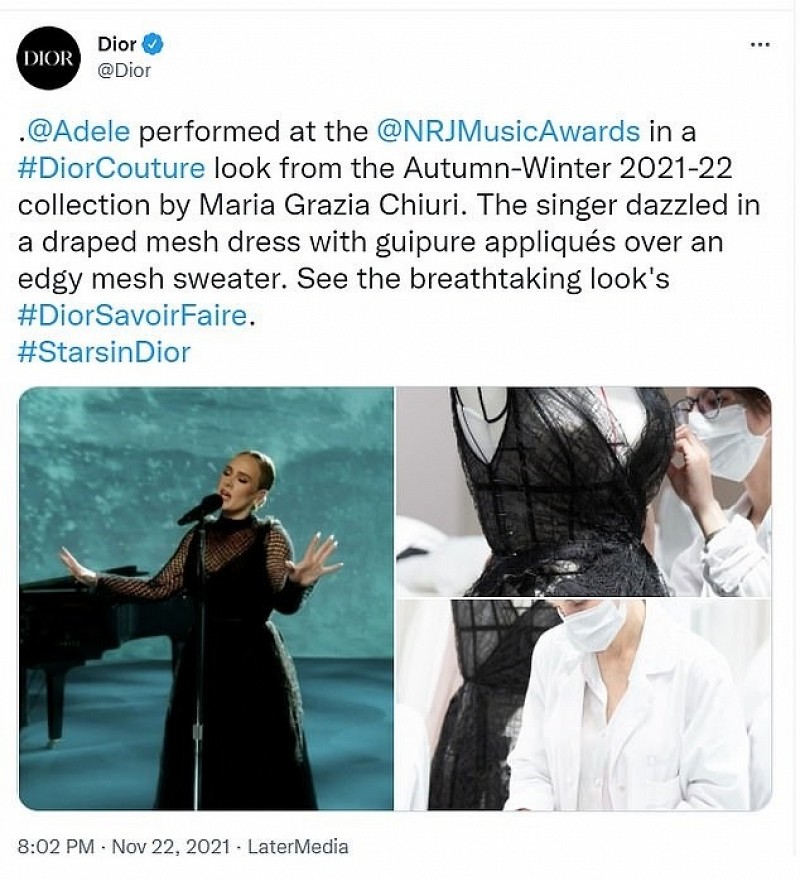
Task: Open the top-right black dress bodice photo
Action: click(584, 492)
